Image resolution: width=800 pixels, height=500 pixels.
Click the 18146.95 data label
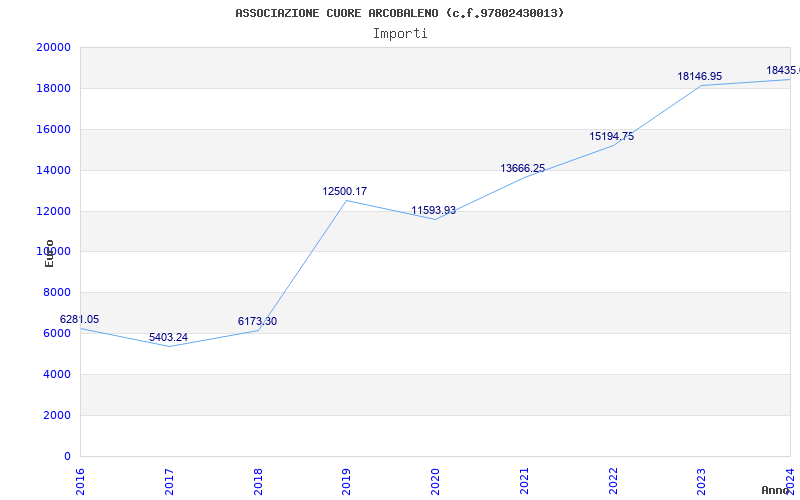(699, 76)
